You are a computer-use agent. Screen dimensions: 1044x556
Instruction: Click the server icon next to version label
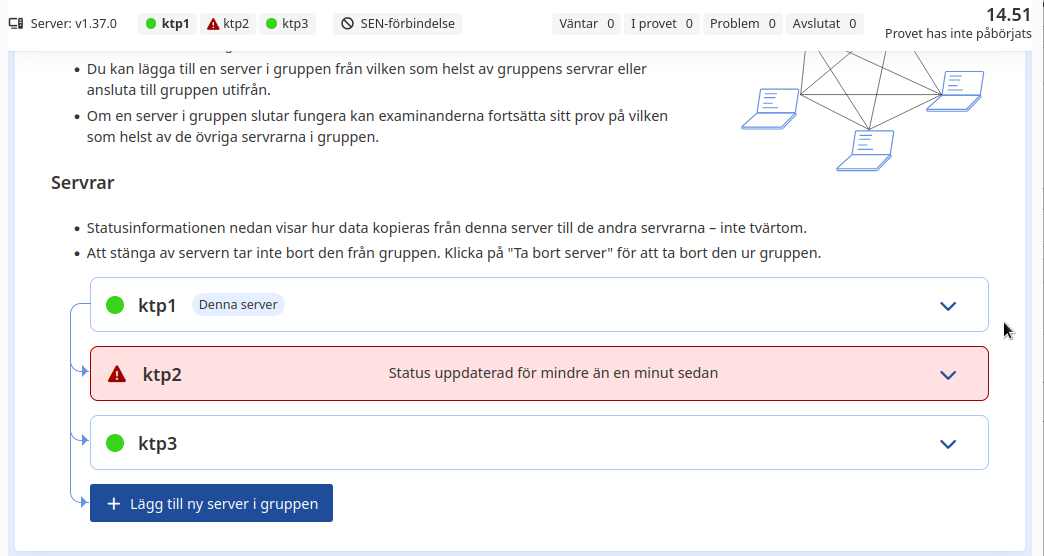[x=16, y=24]
